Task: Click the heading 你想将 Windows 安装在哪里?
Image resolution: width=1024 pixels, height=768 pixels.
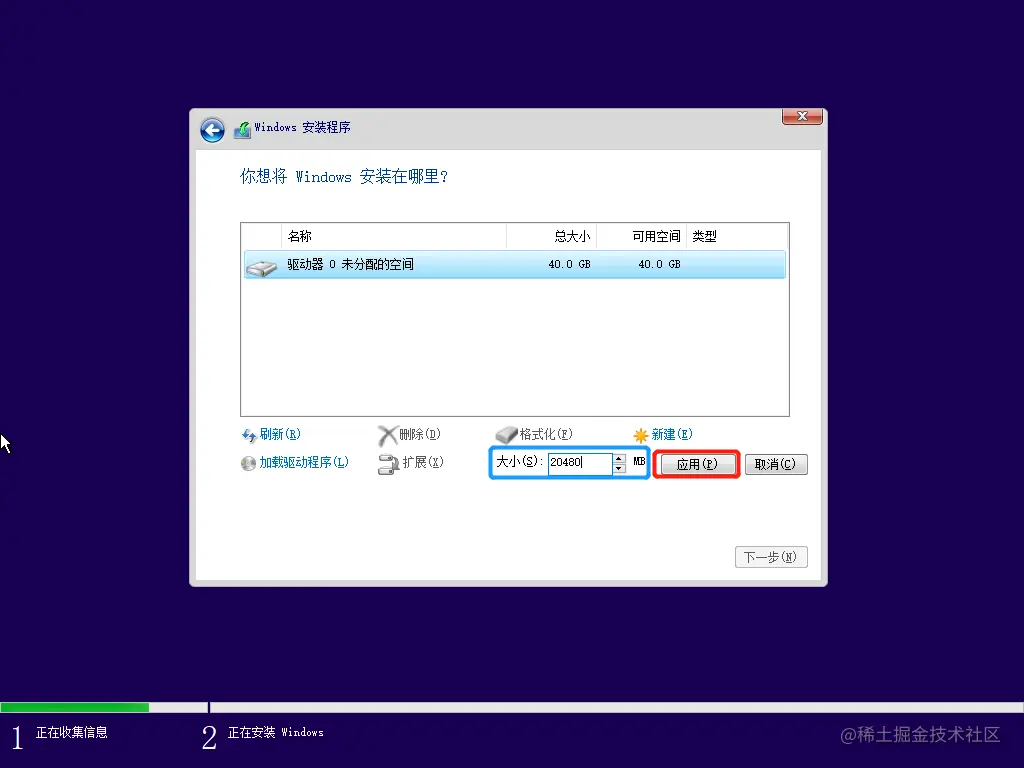Action: click(x=344, y=176)
